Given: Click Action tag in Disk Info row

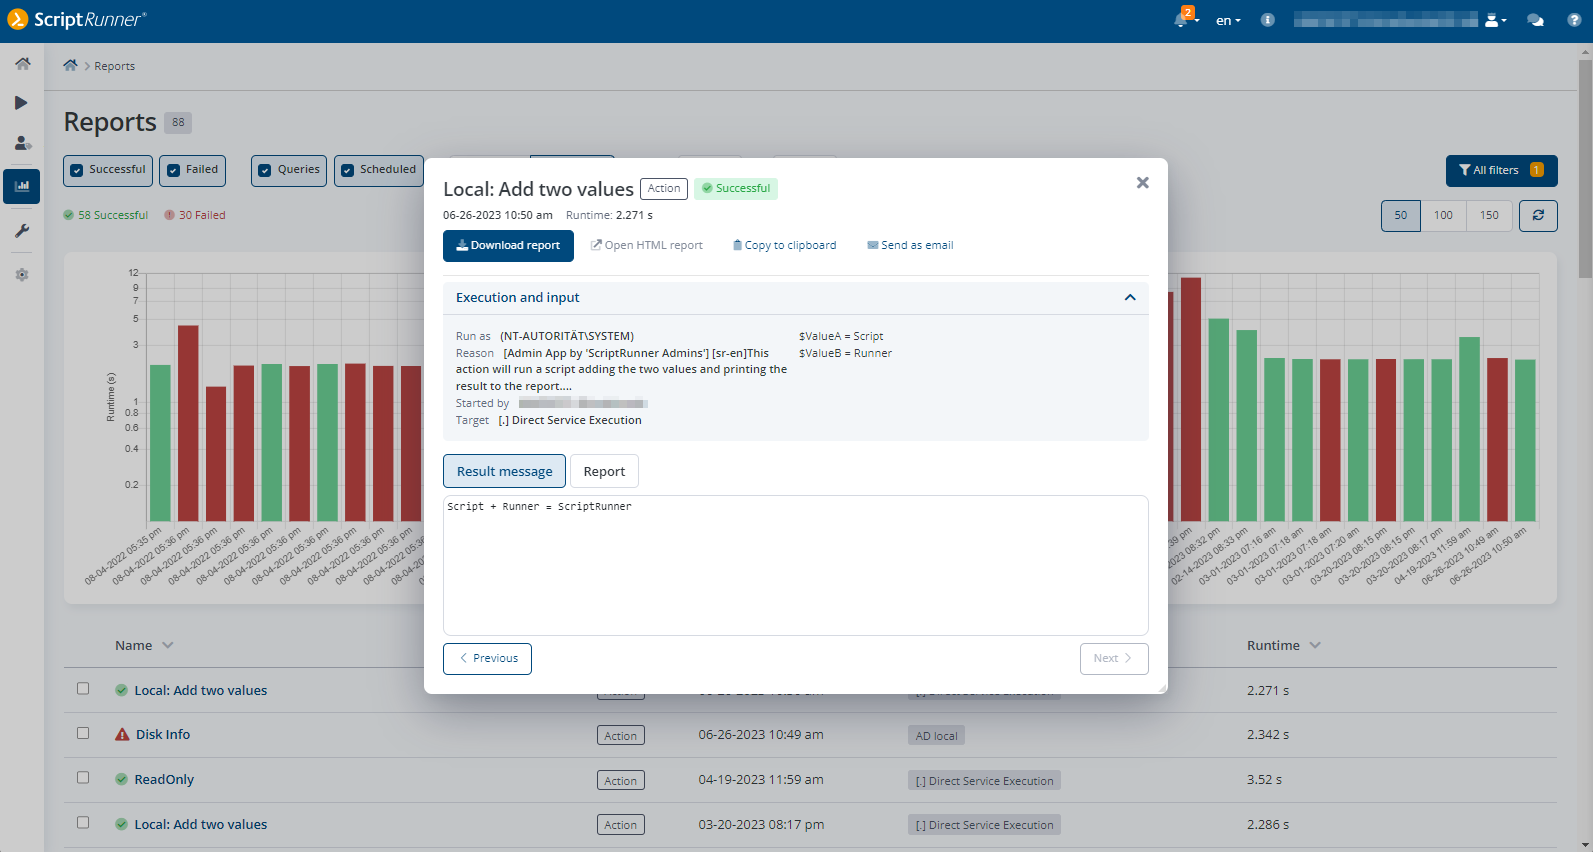Looking at the screenshot, I should click(620, 736).
